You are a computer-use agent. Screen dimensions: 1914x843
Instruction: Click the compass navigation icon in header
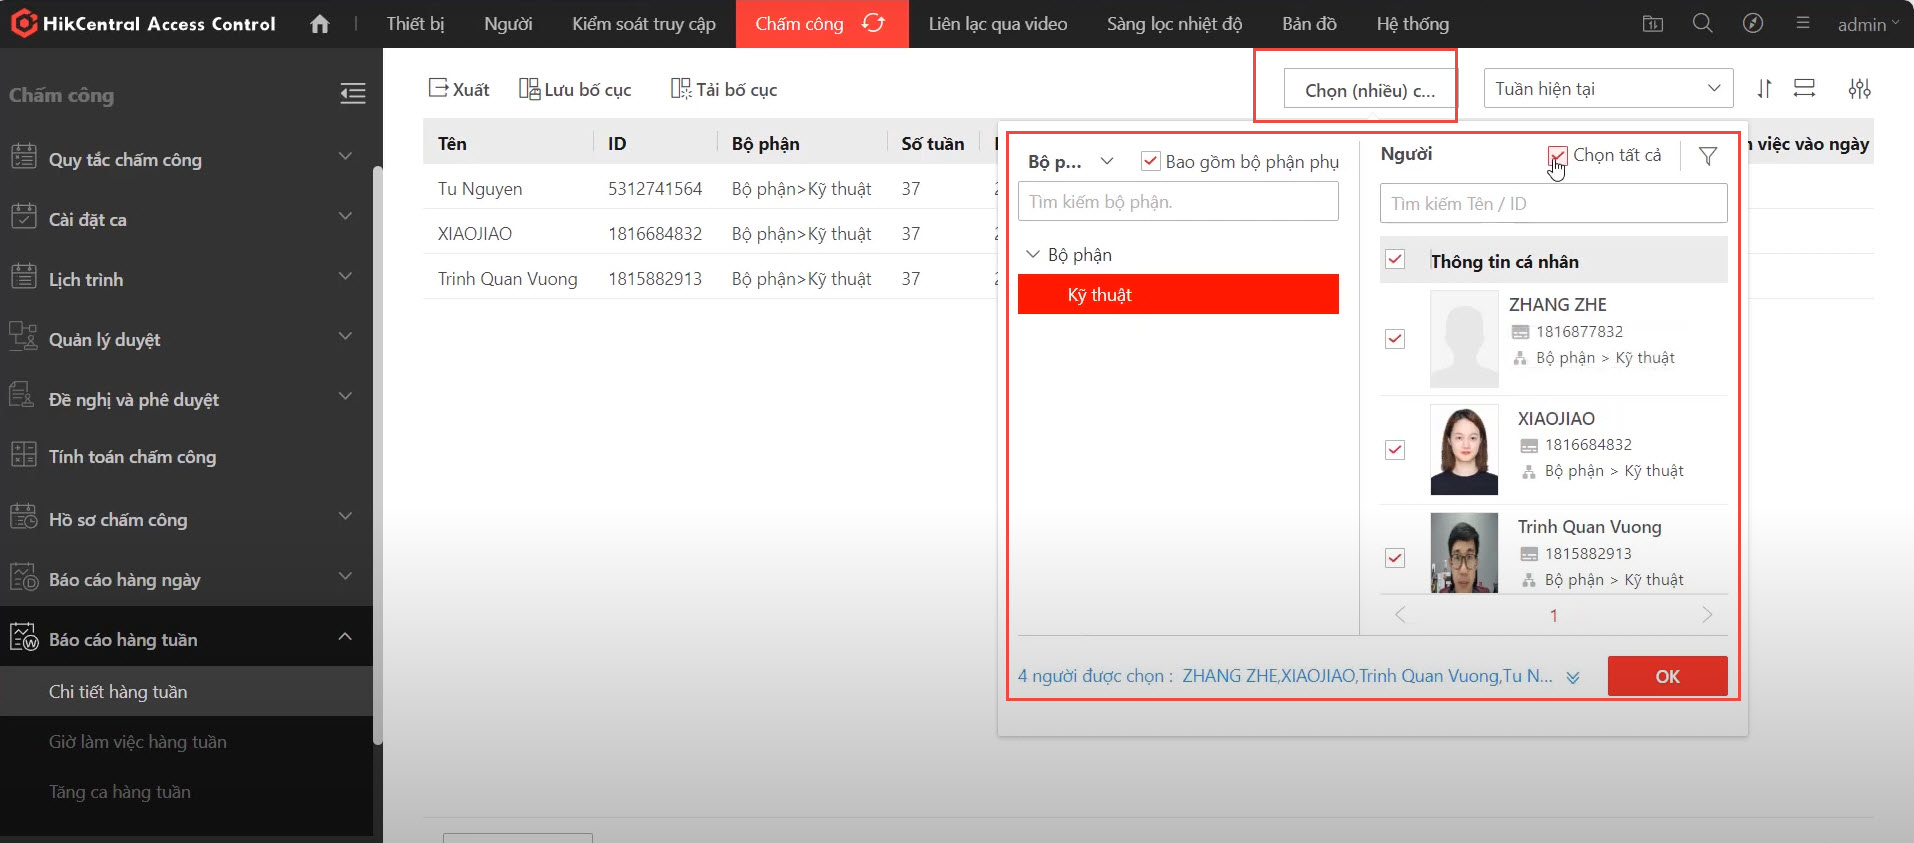(x=1752, y=23)
